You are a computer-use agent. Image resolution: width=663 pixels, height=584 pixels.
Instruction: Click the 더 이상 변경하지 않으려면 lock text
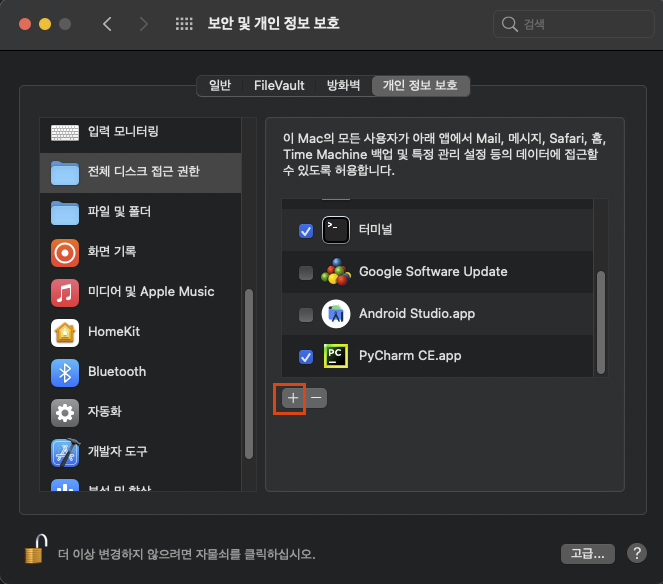pyautogui.click(x=186, y=554)
